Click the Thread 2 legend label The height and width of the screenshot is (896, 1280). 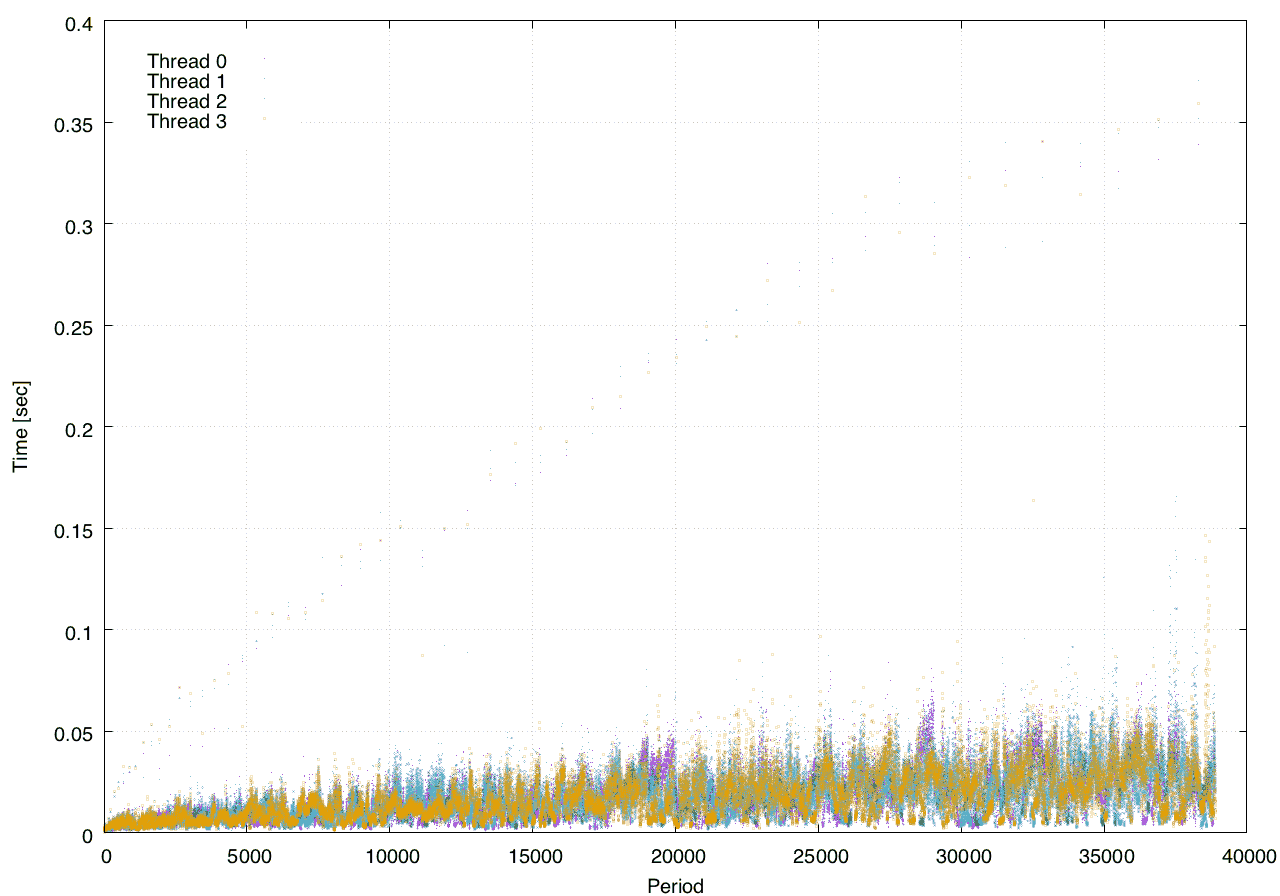pos(187,102)
